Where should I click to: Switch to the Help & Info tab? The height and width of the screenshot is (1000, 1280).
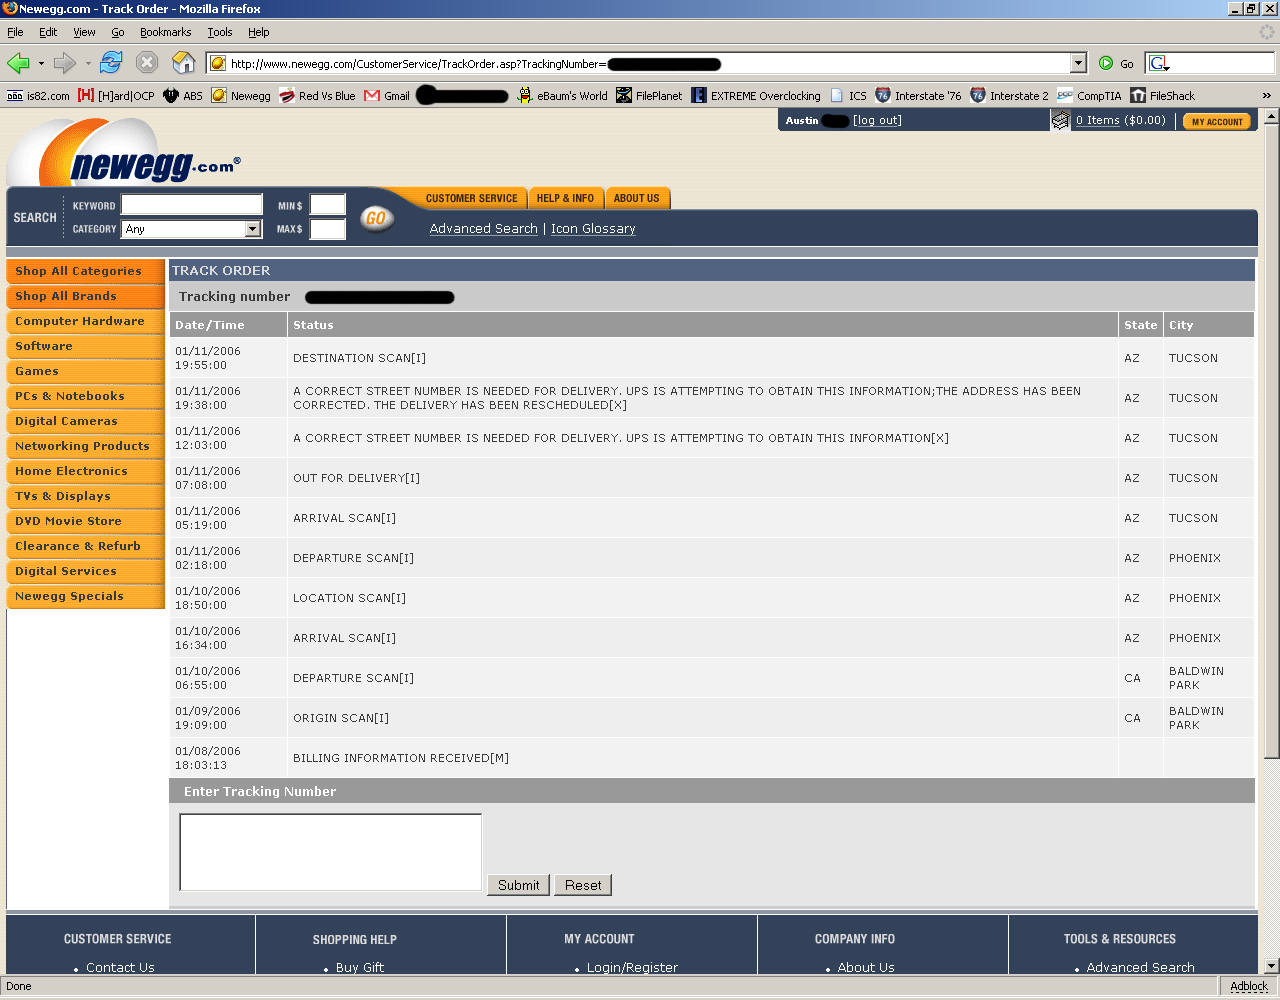pyautogui.click(x=565, y=198)
